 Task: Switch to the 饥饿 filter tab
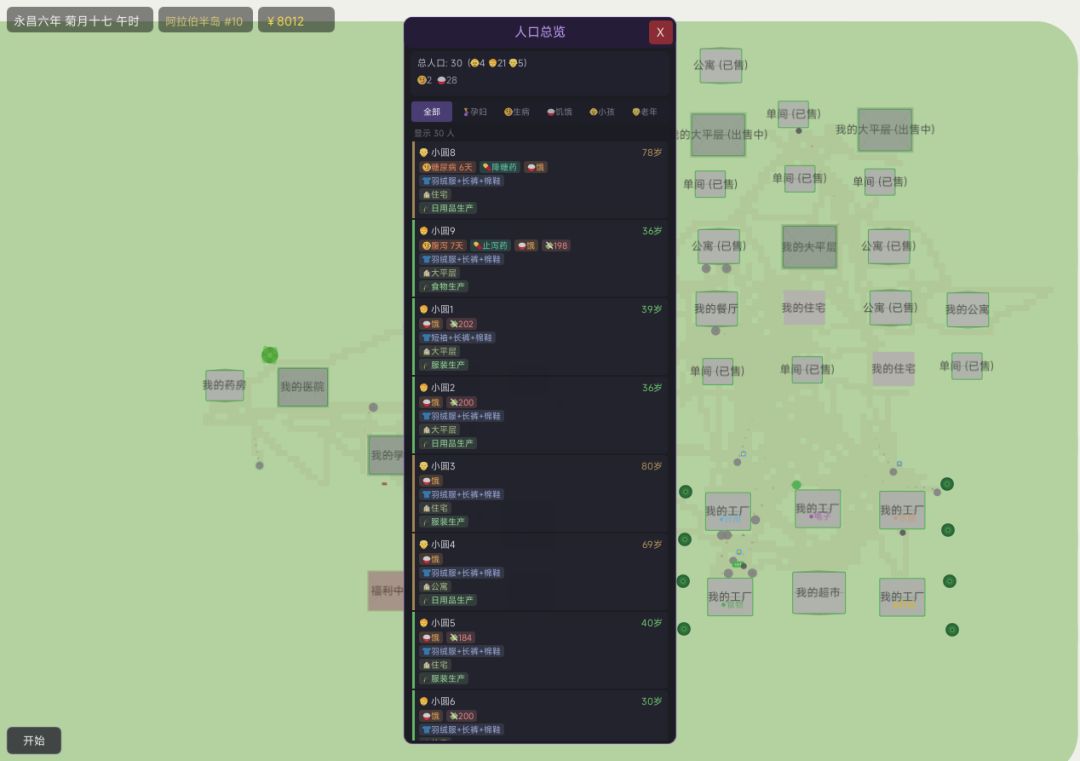(559, 112)
